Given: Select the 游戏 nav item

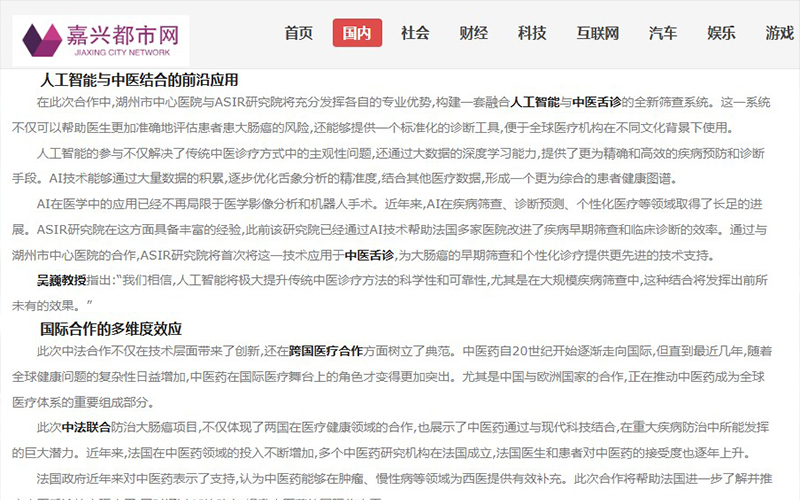Looking at the screenshot, I should click(x=779, y=33).
